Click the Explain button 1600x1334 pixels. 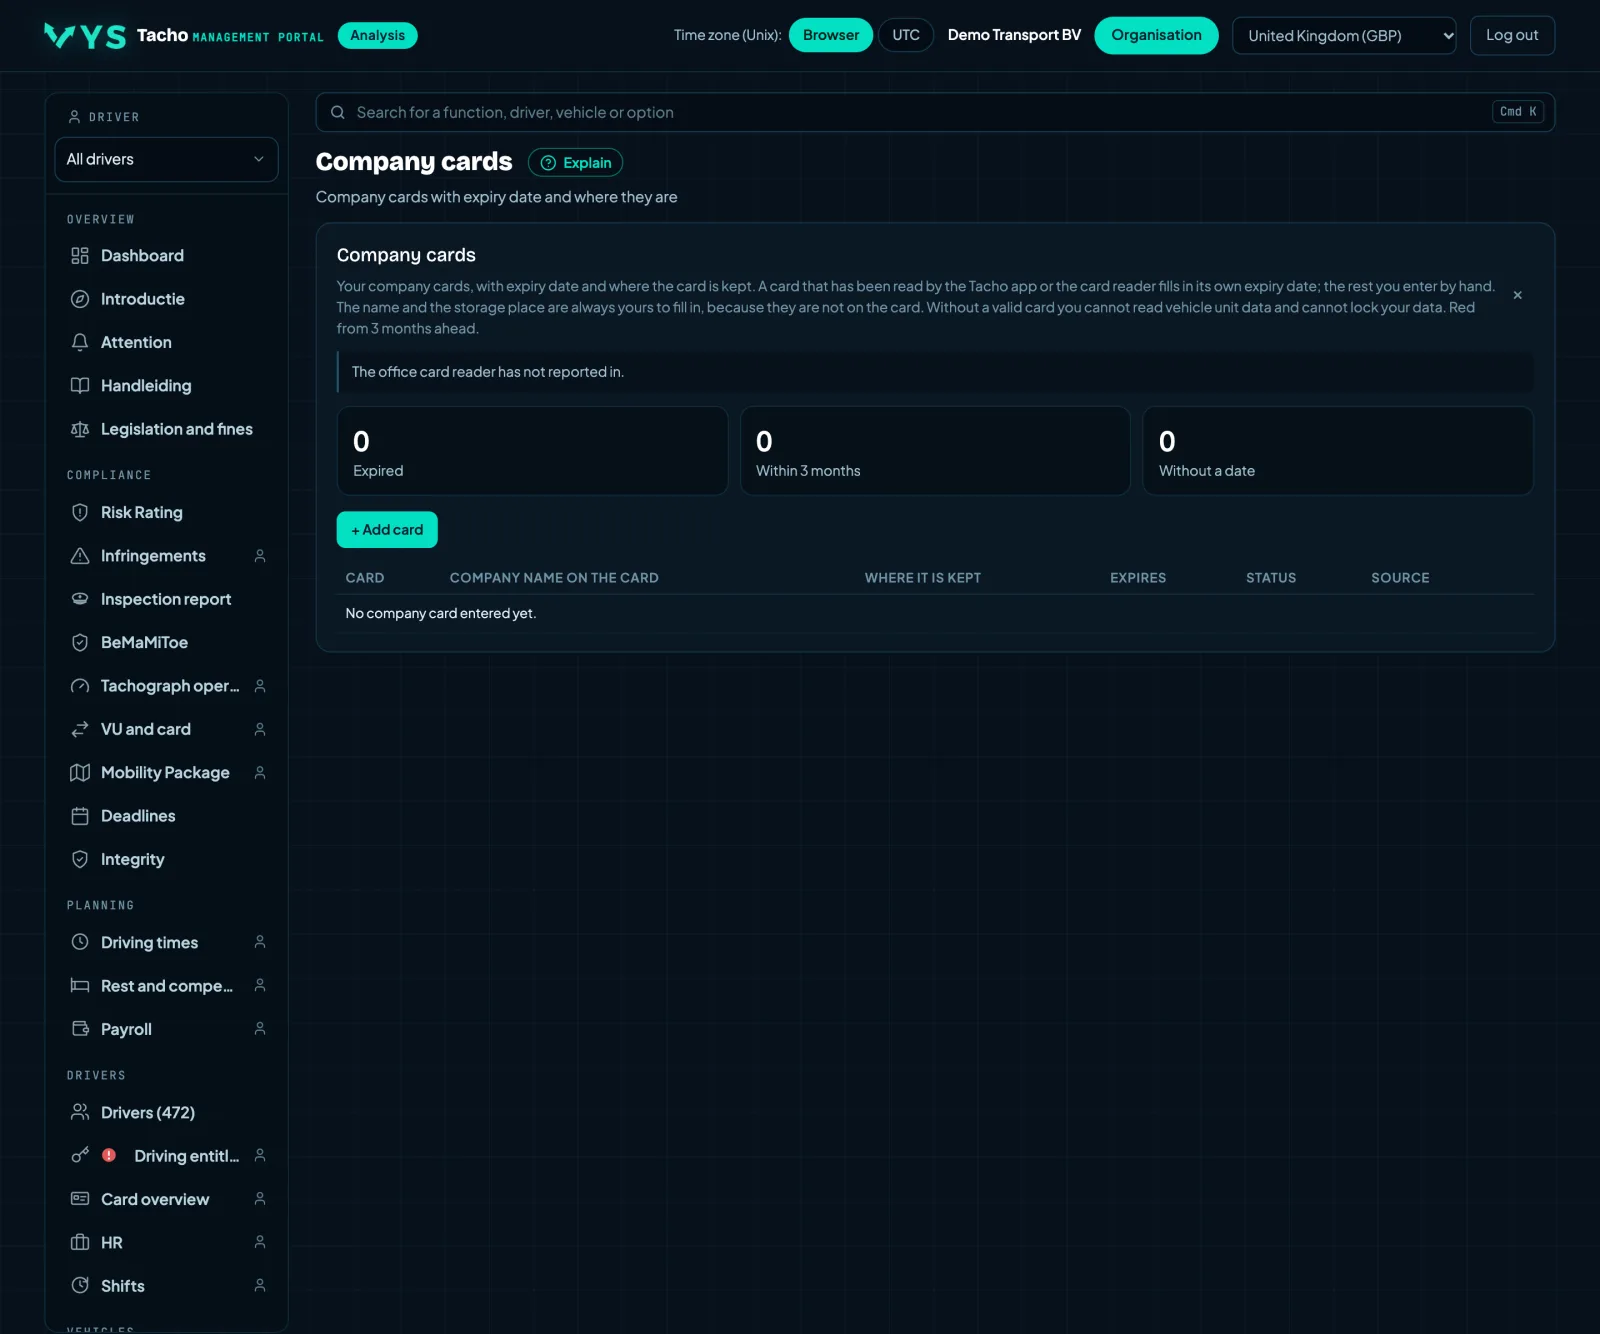pos(575,163)
